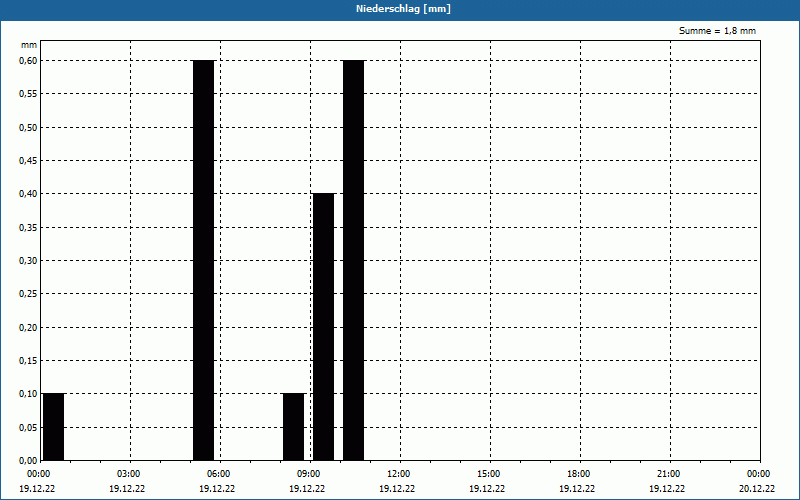Select the 0,05 y-axis label
800x500 pixels.
28,428
